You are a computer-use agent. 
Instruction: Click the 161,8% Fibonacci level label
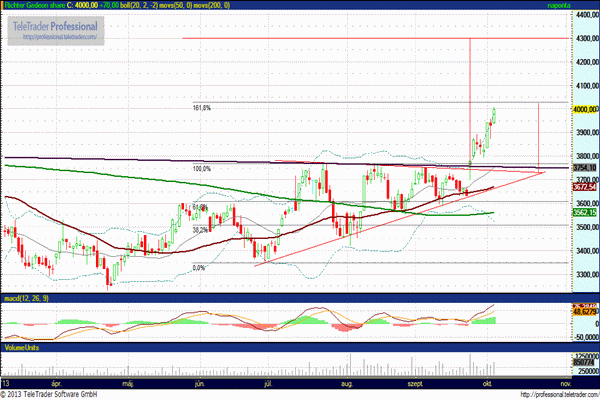coord(202,106)
